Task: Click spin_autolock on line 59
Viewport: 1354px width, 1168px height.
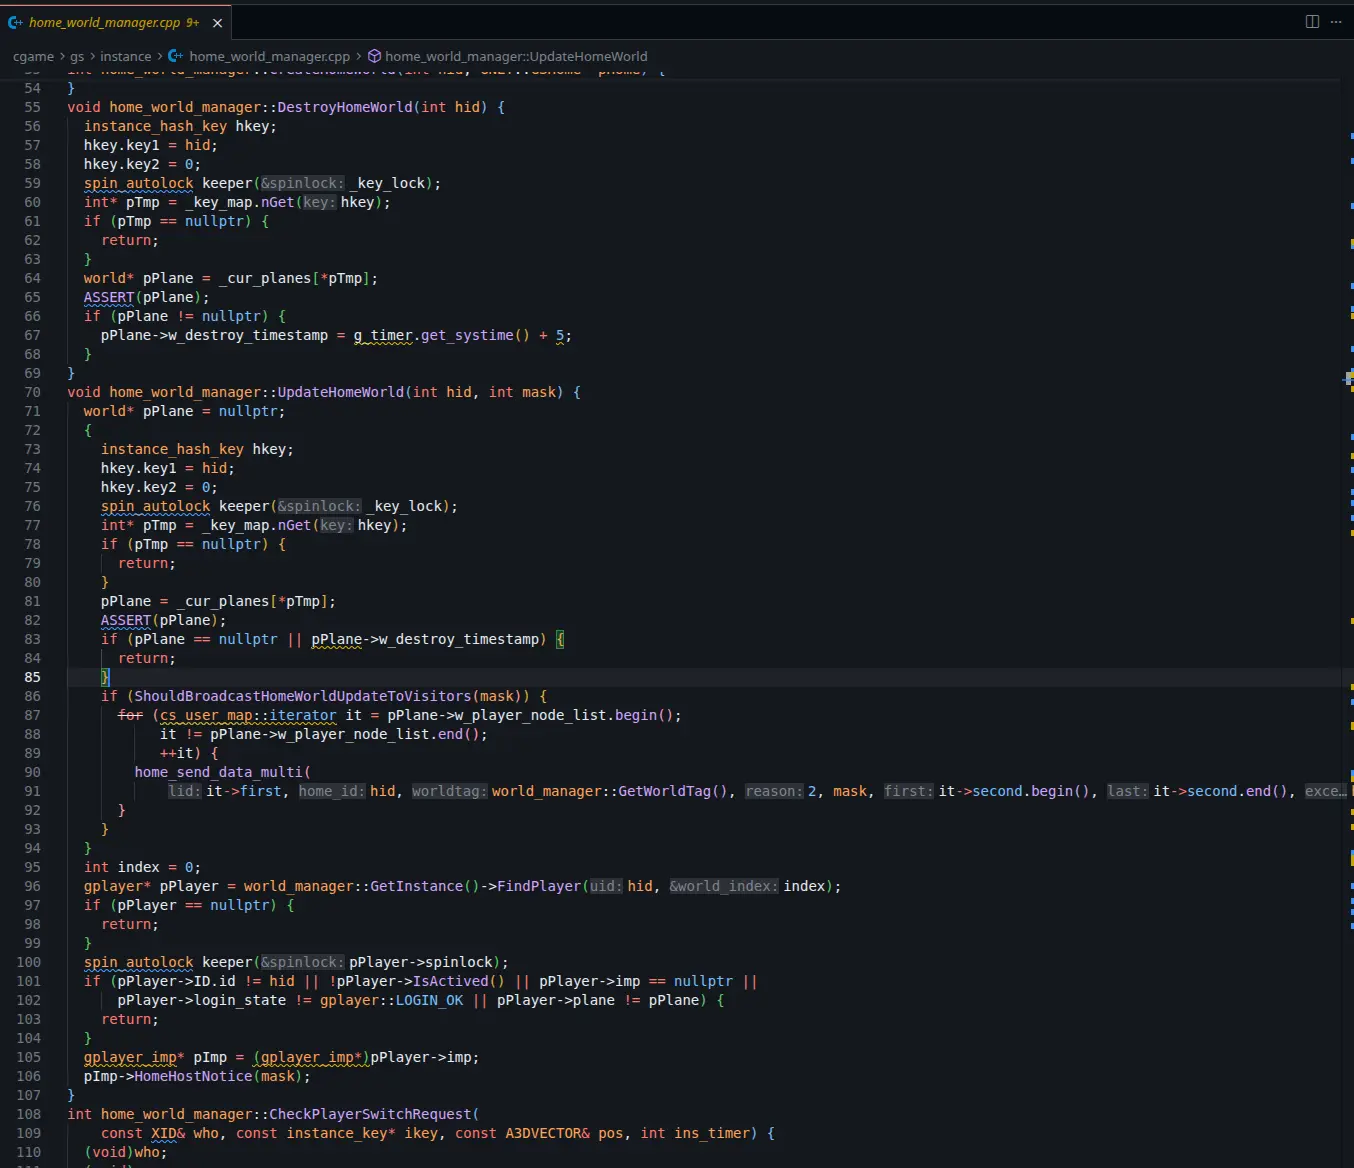Action: [139, 183]
